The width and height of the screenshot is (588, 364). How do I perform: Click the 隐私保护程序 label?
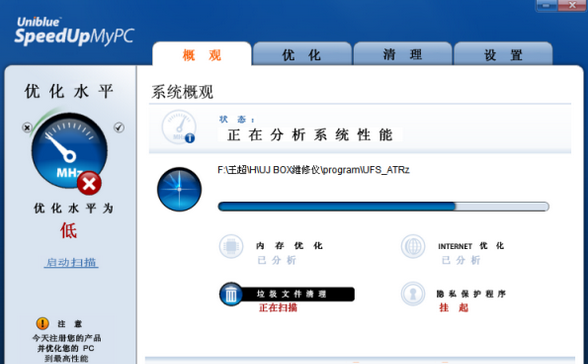[x=471, y=294]
